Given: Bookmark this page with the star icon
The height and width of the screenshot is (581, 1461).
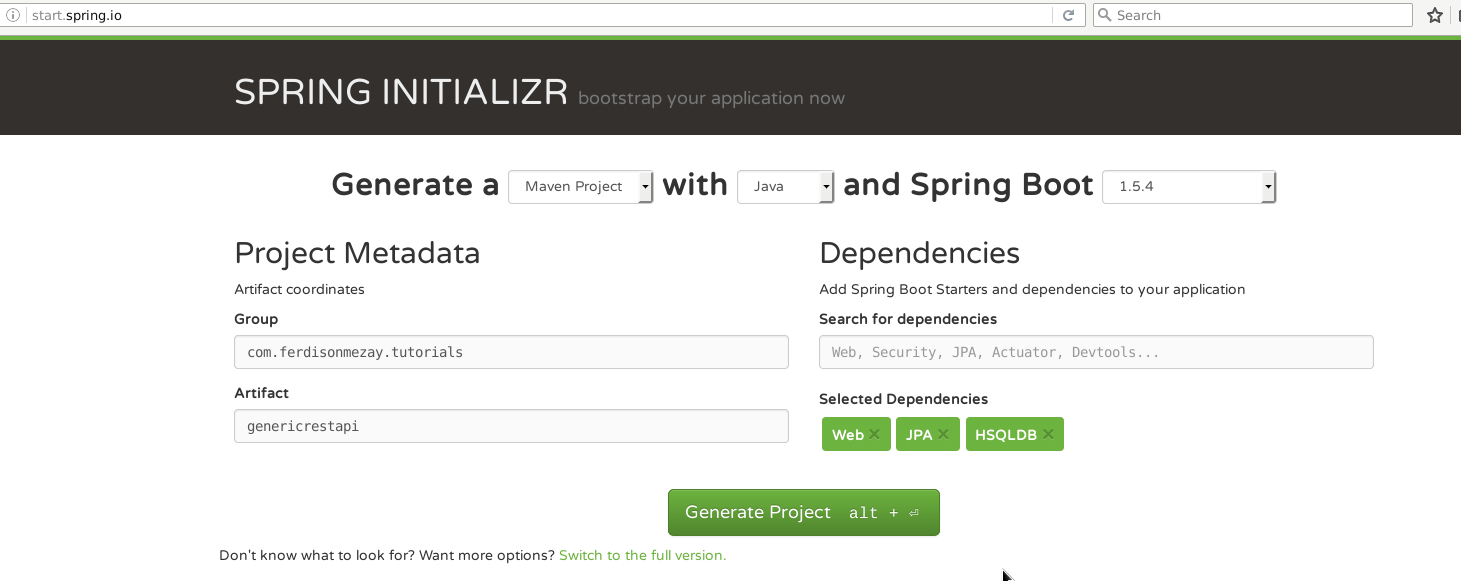Looking at the screenshot, I should tap(1435, 15).
